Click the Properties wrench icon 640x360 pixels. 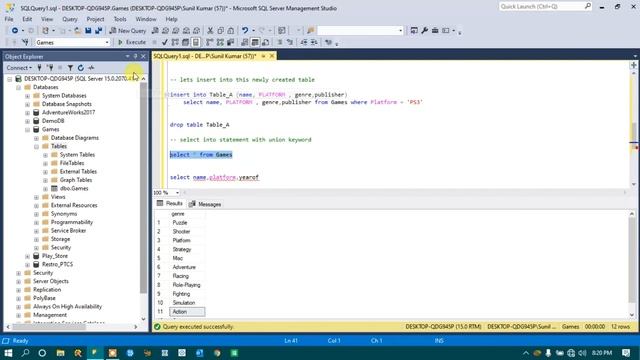pyautogui.click(x=424, y=31)
